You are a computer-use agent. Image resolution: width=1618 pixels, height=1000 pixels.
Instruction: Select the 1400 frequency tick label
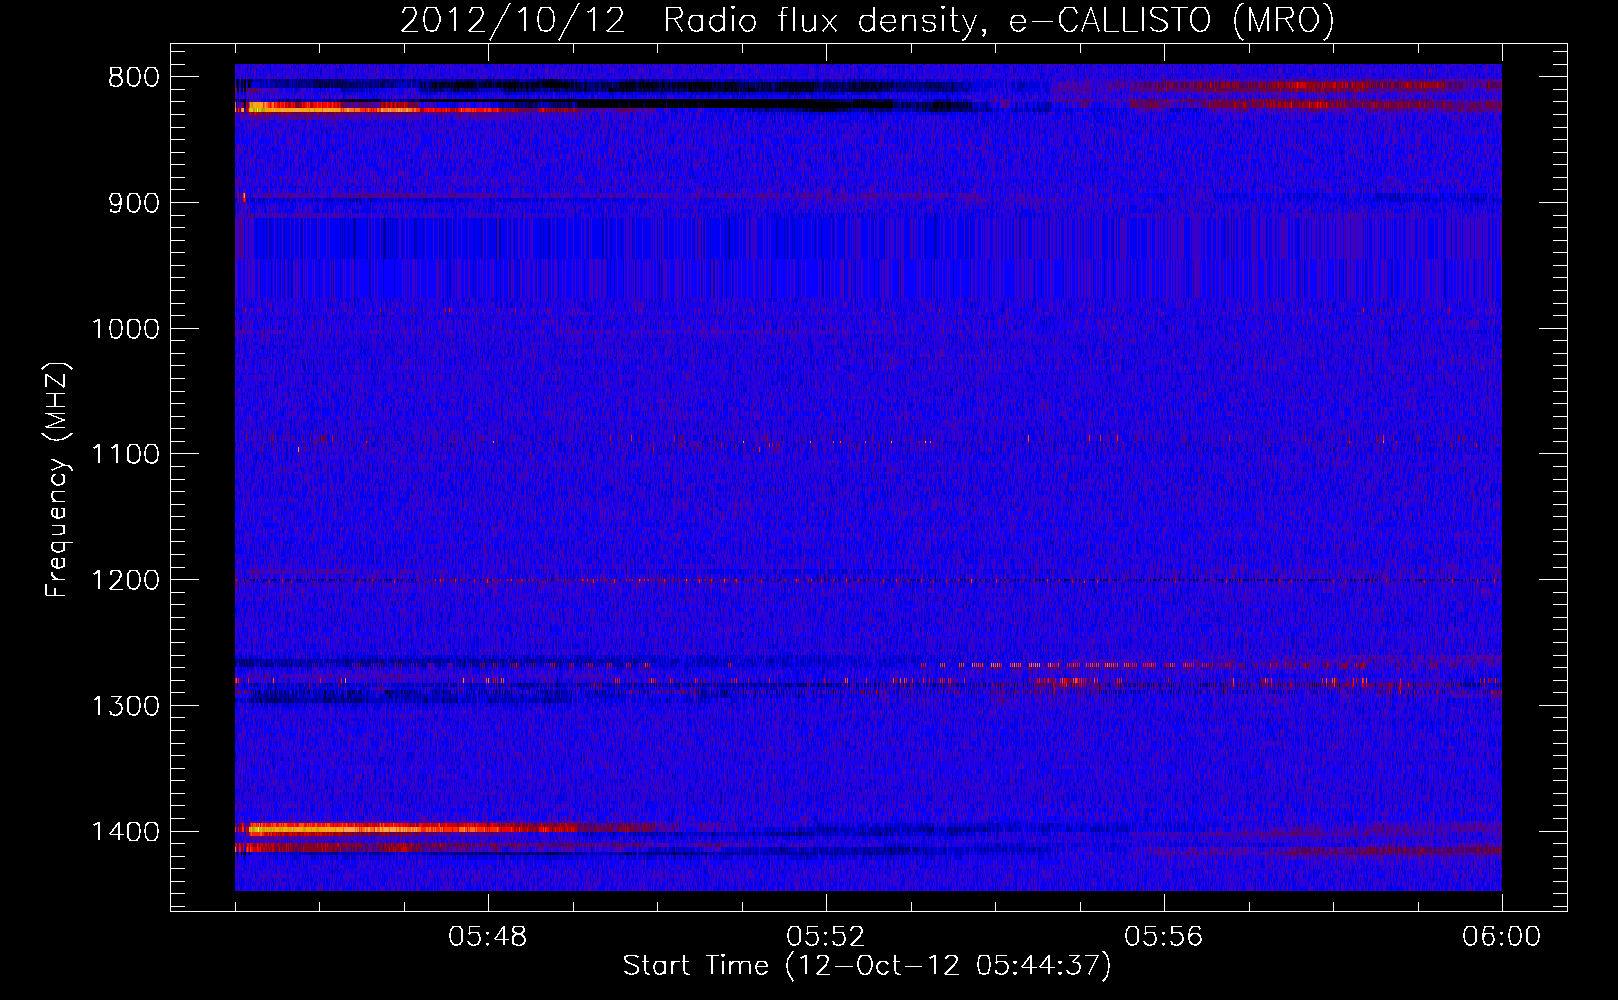126,832
